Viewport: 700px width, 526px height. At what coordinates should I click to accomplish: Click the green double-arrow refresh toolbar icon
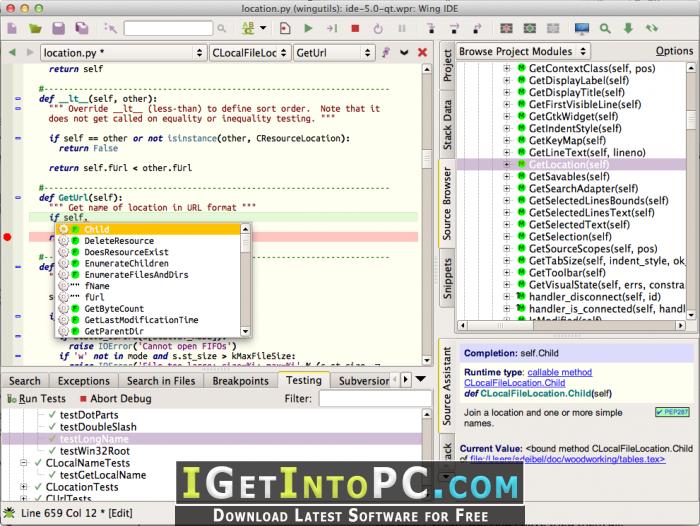652,29
